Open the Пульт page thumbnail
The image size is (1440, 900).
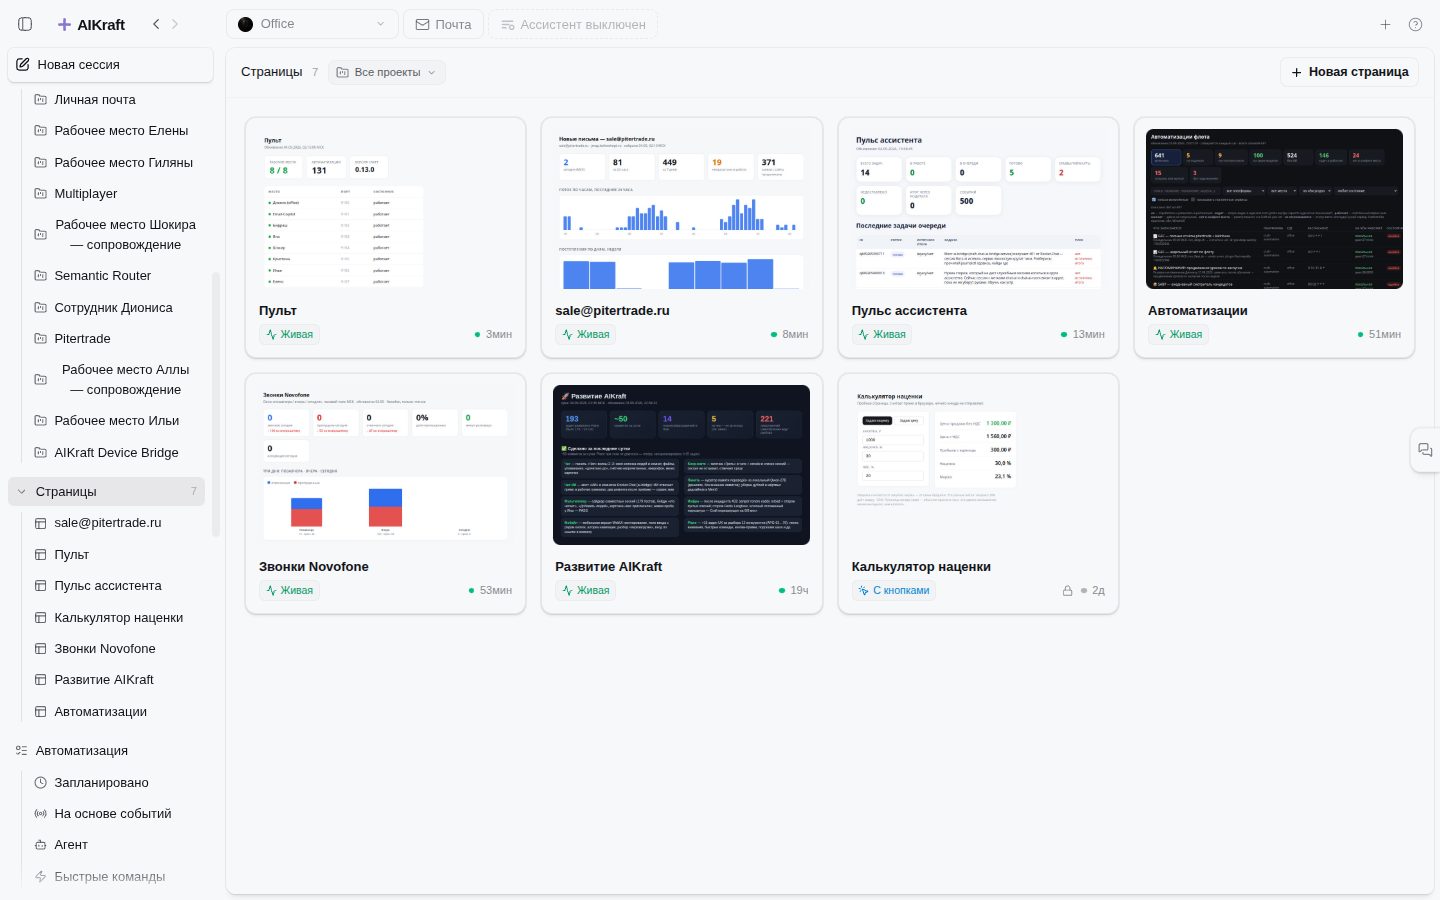pos(385,209)
